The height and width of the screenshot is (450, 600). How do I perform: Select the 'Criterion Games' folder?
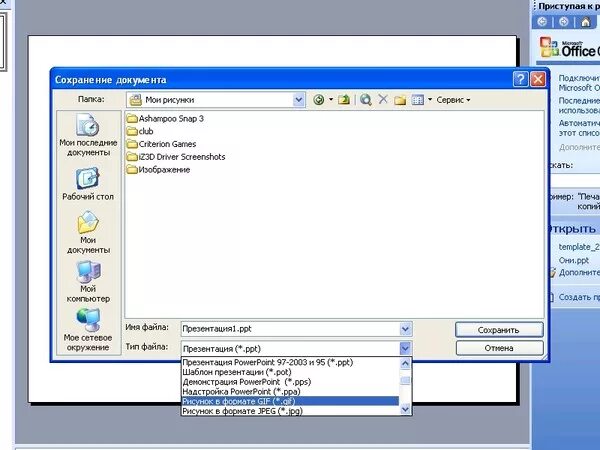(x=161, y=144)
